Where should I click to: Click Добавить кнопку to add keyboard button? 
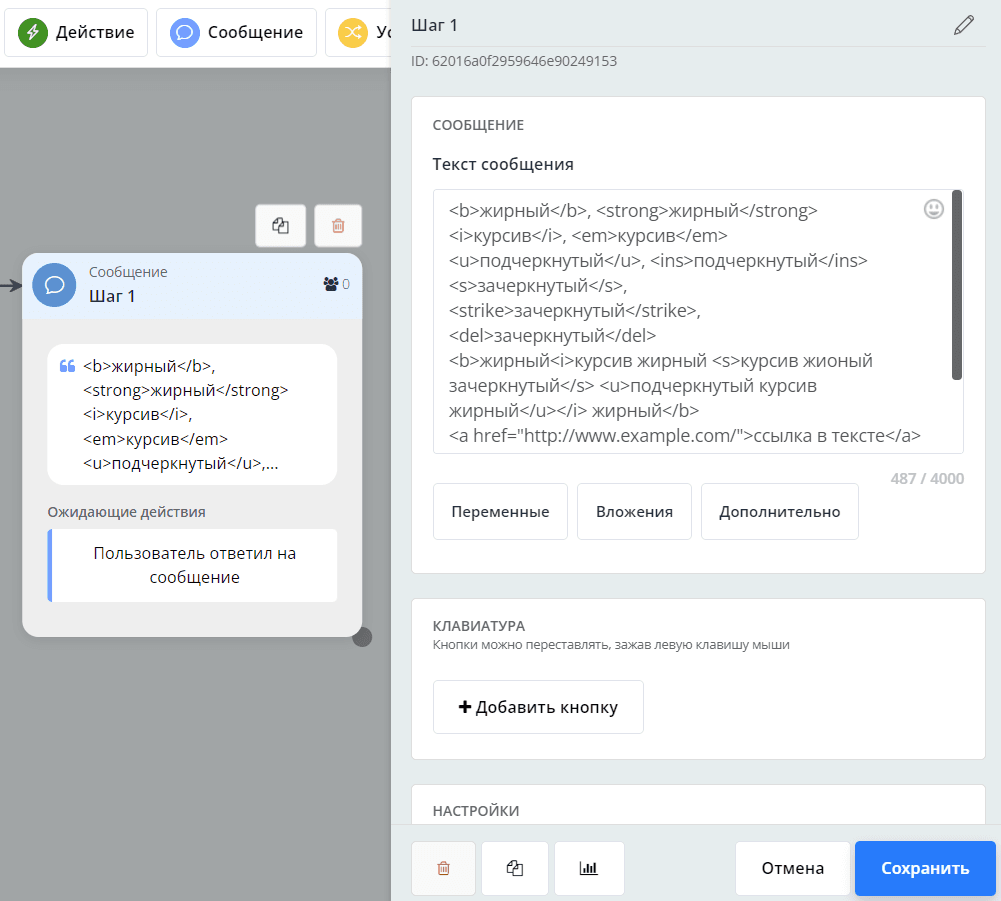point(538,707)
